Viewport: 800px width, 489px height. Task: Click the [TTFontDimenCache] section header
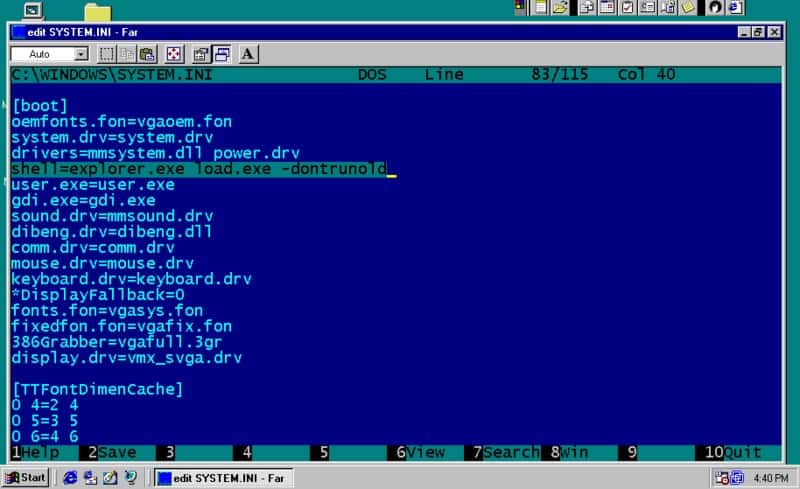97,389
